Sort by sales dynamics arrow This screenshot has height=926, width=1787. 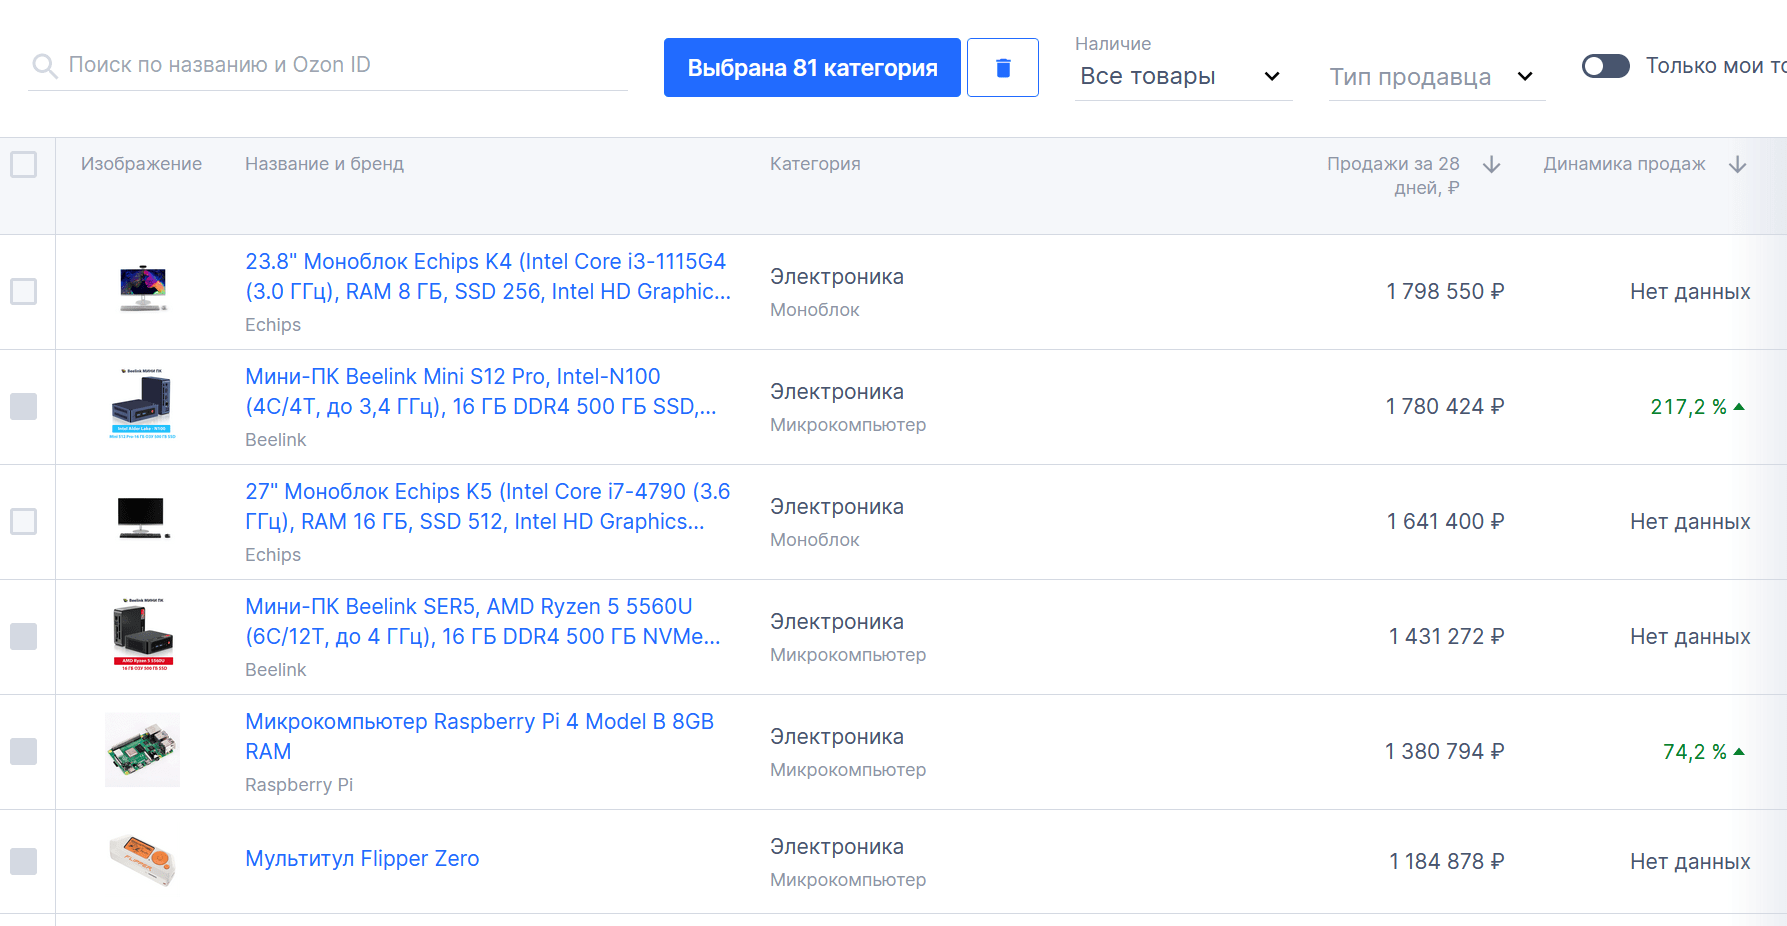1737,165
